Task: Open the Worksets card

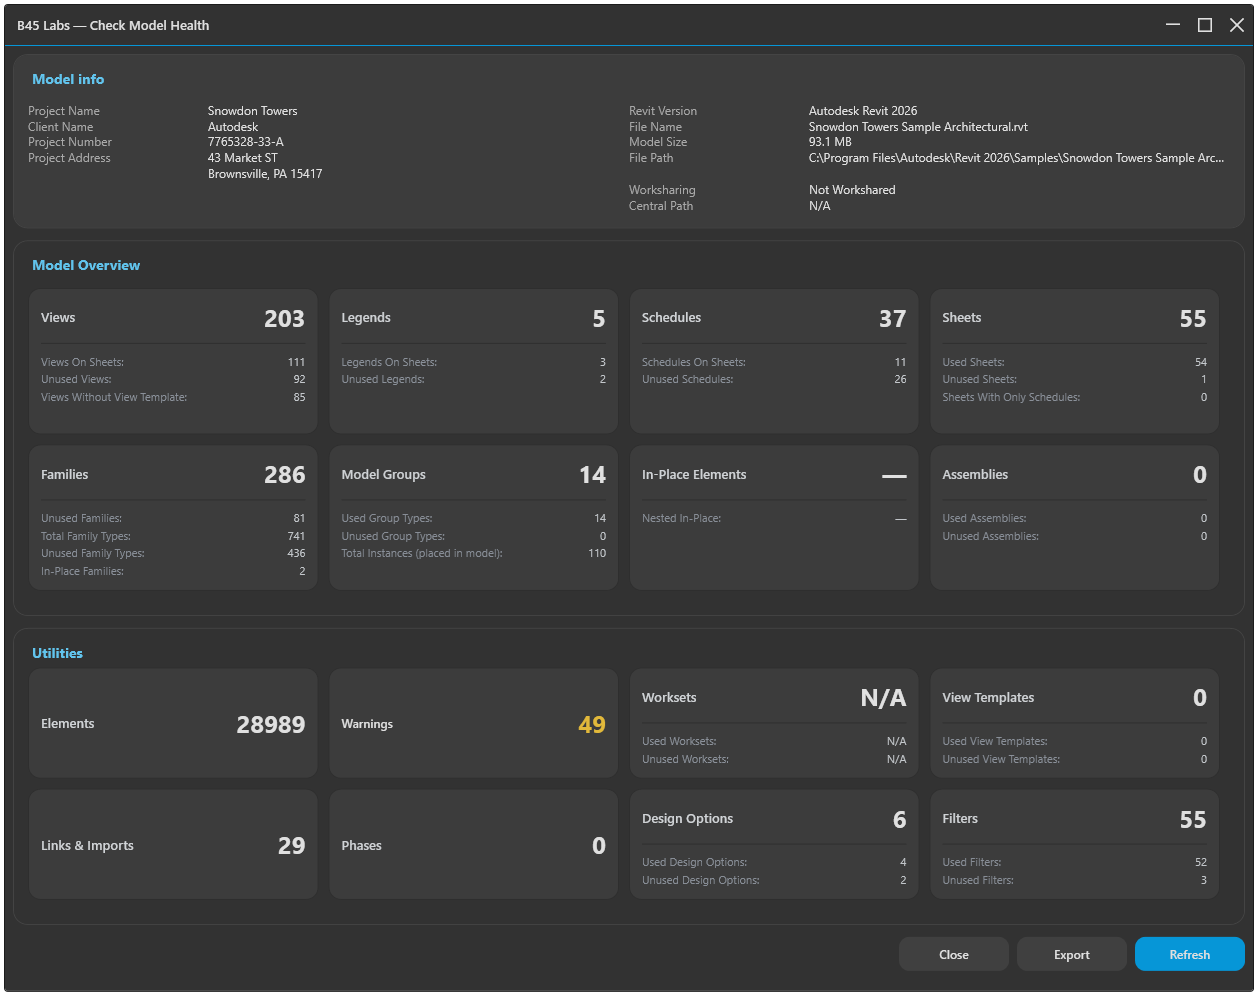Action: pyautogui.click(x=774, y=723)
